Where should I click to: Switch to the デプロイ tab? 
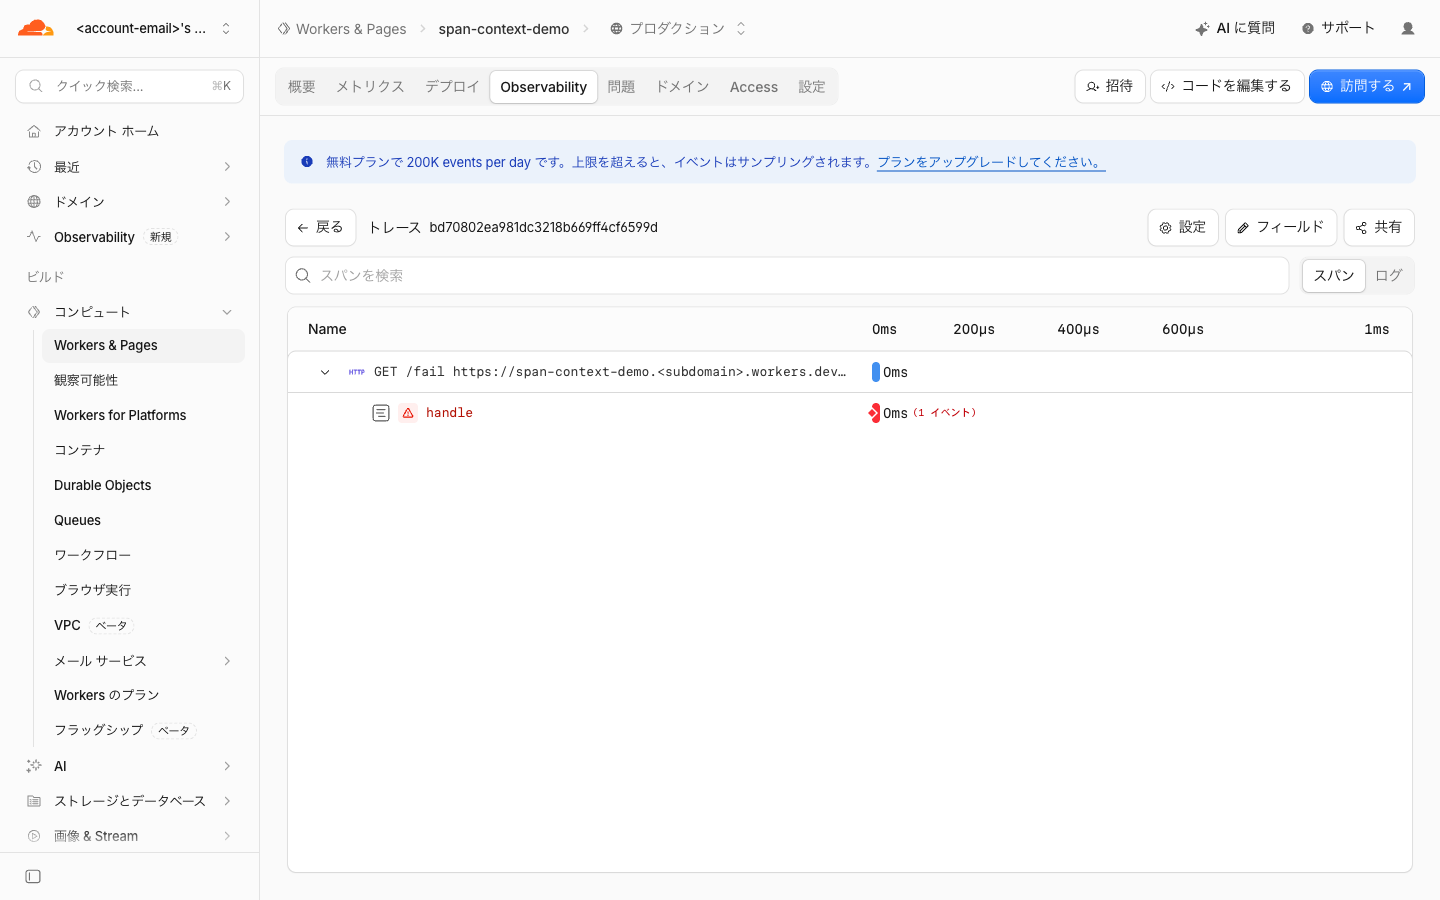(452, 87)
